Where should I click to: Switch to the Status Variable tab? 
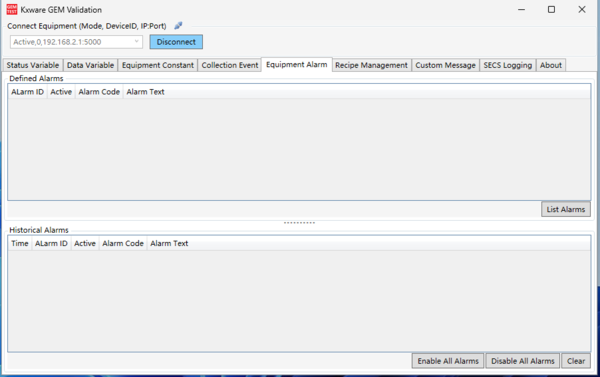pyautogui.click(x=33, y=65)
